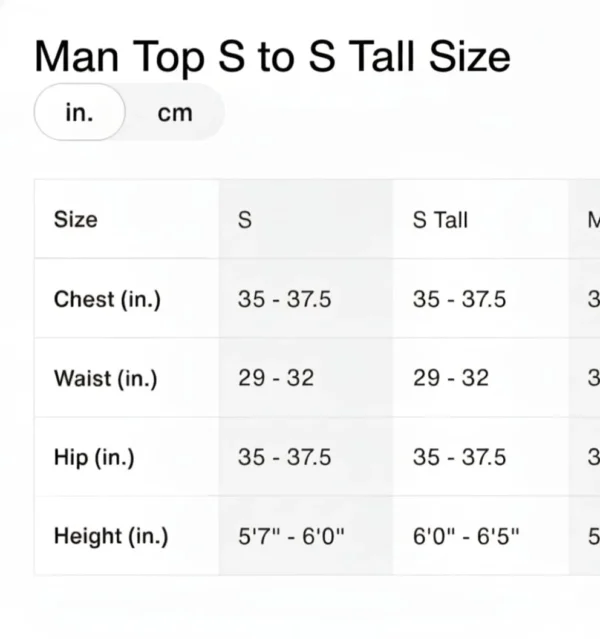Click the S hip measurement cell
Screen dimensions: 600x639
284,458
